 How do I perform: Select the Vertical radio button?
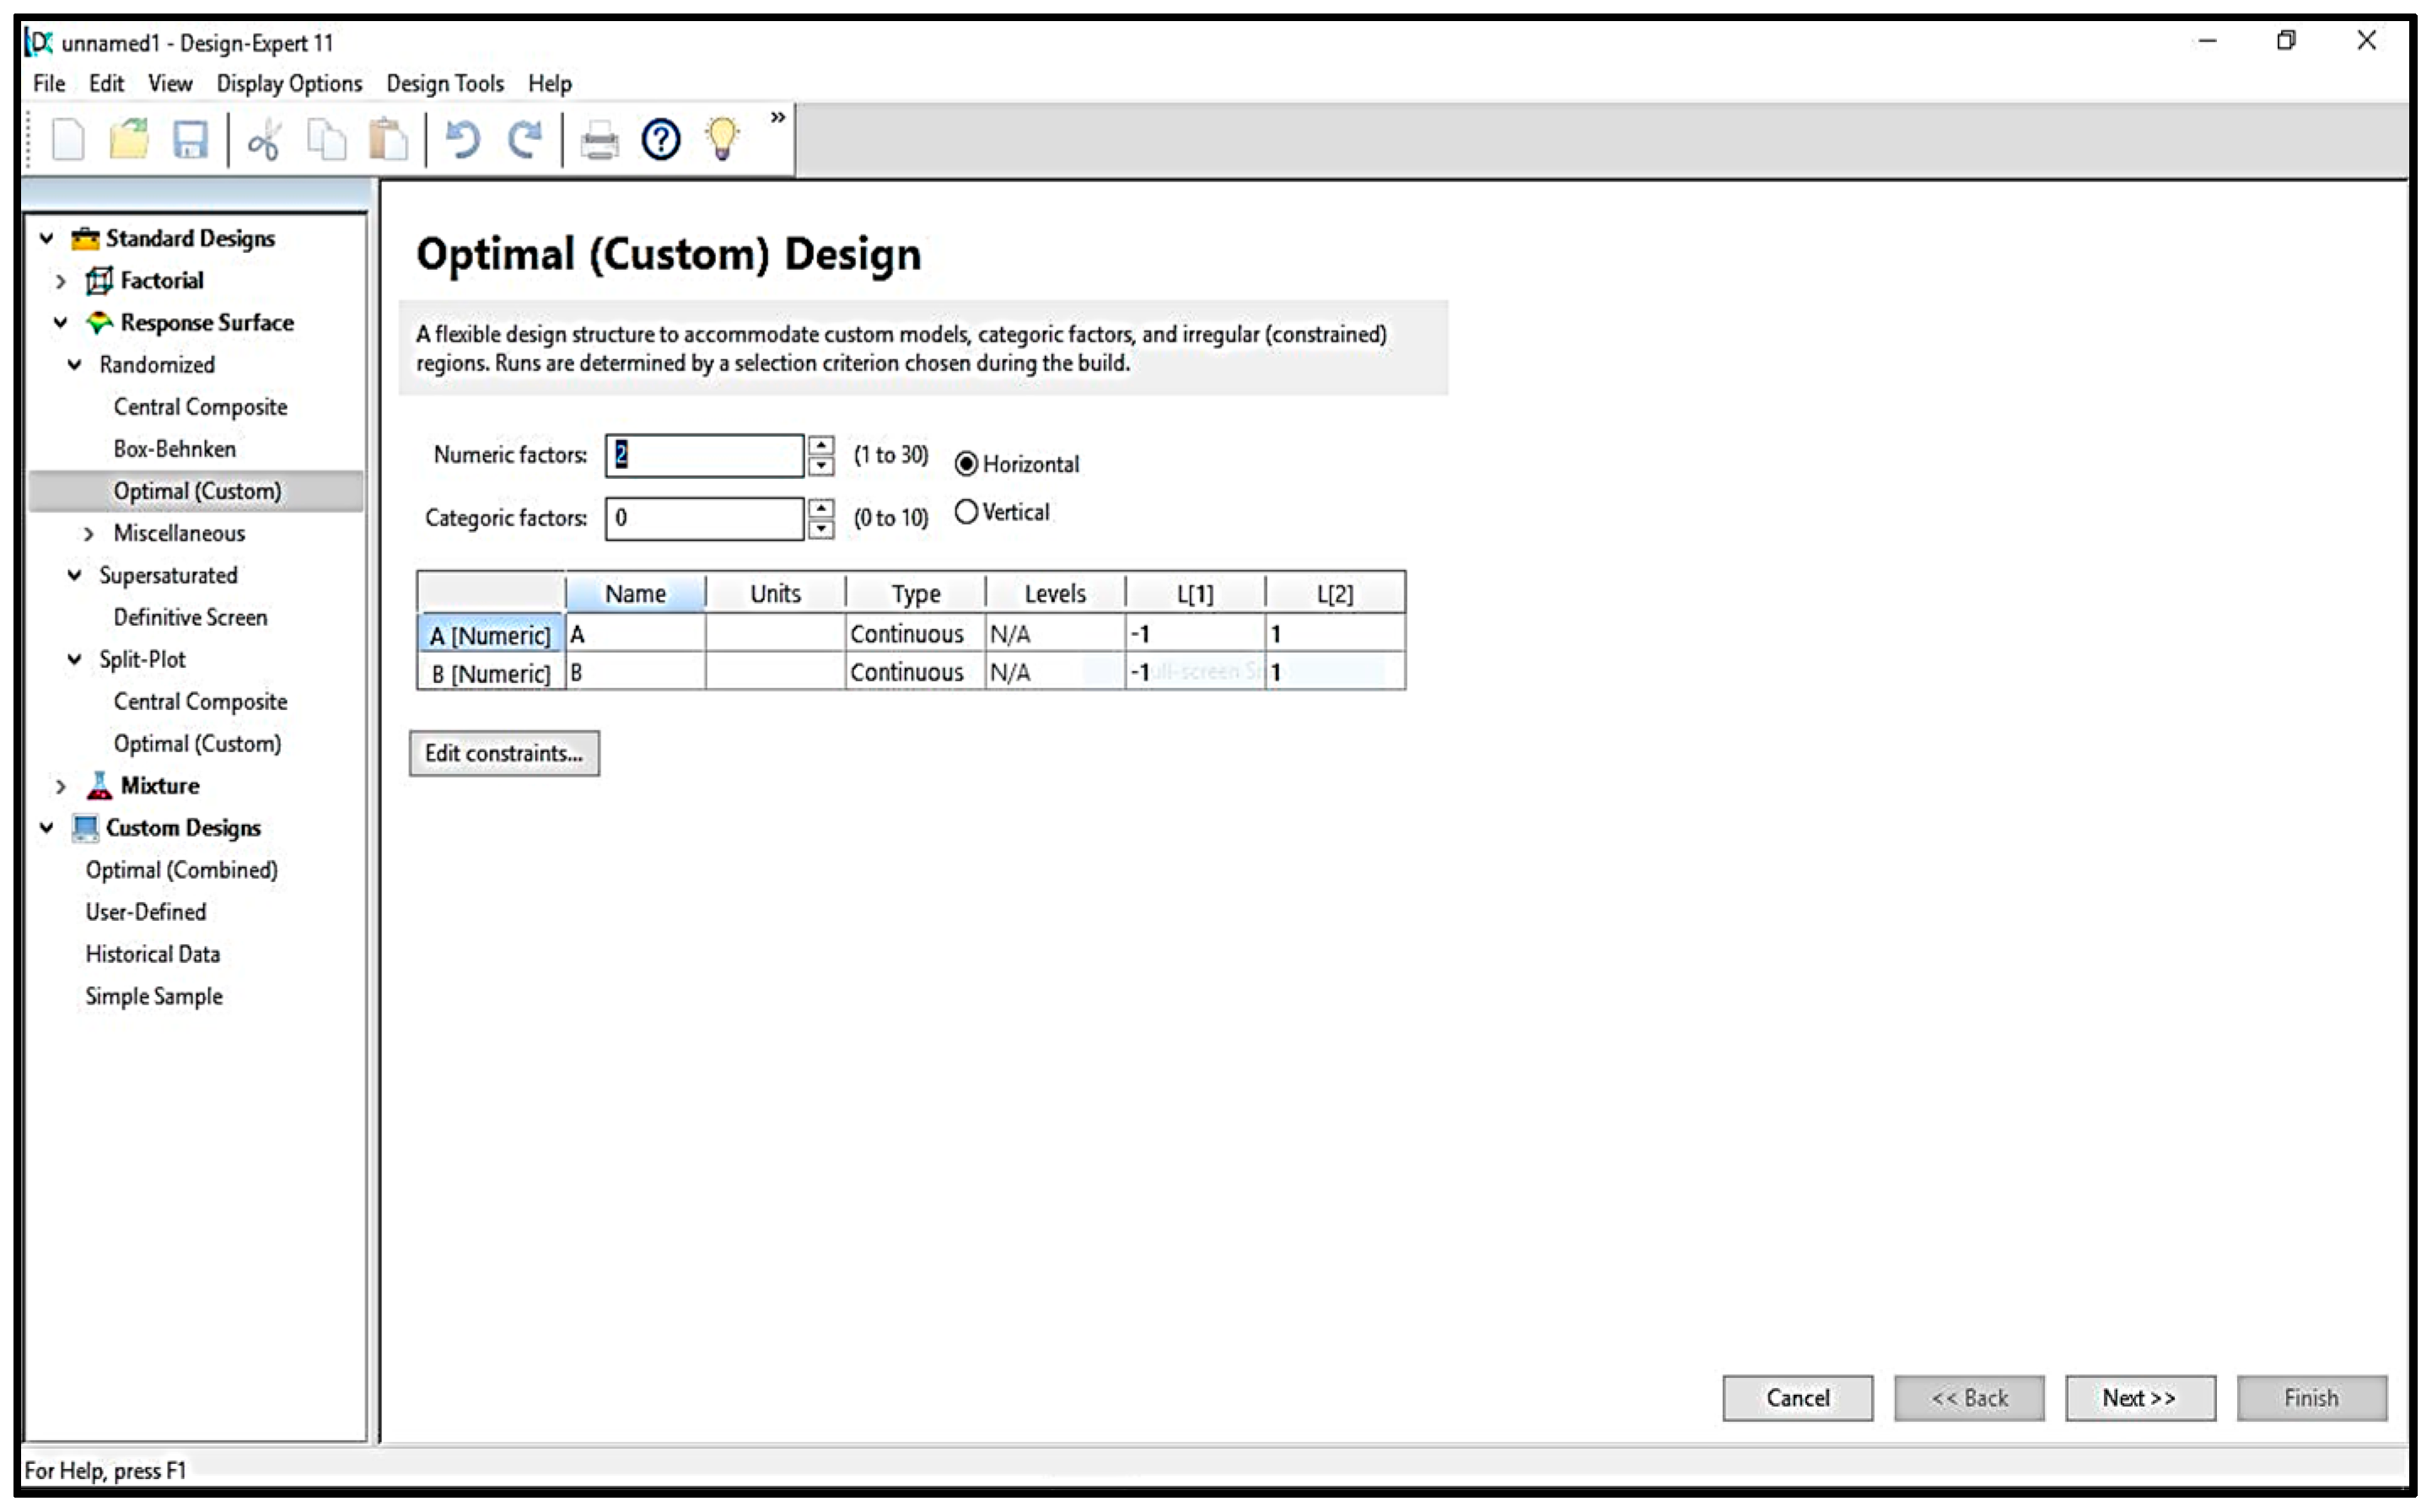[965, 512]
